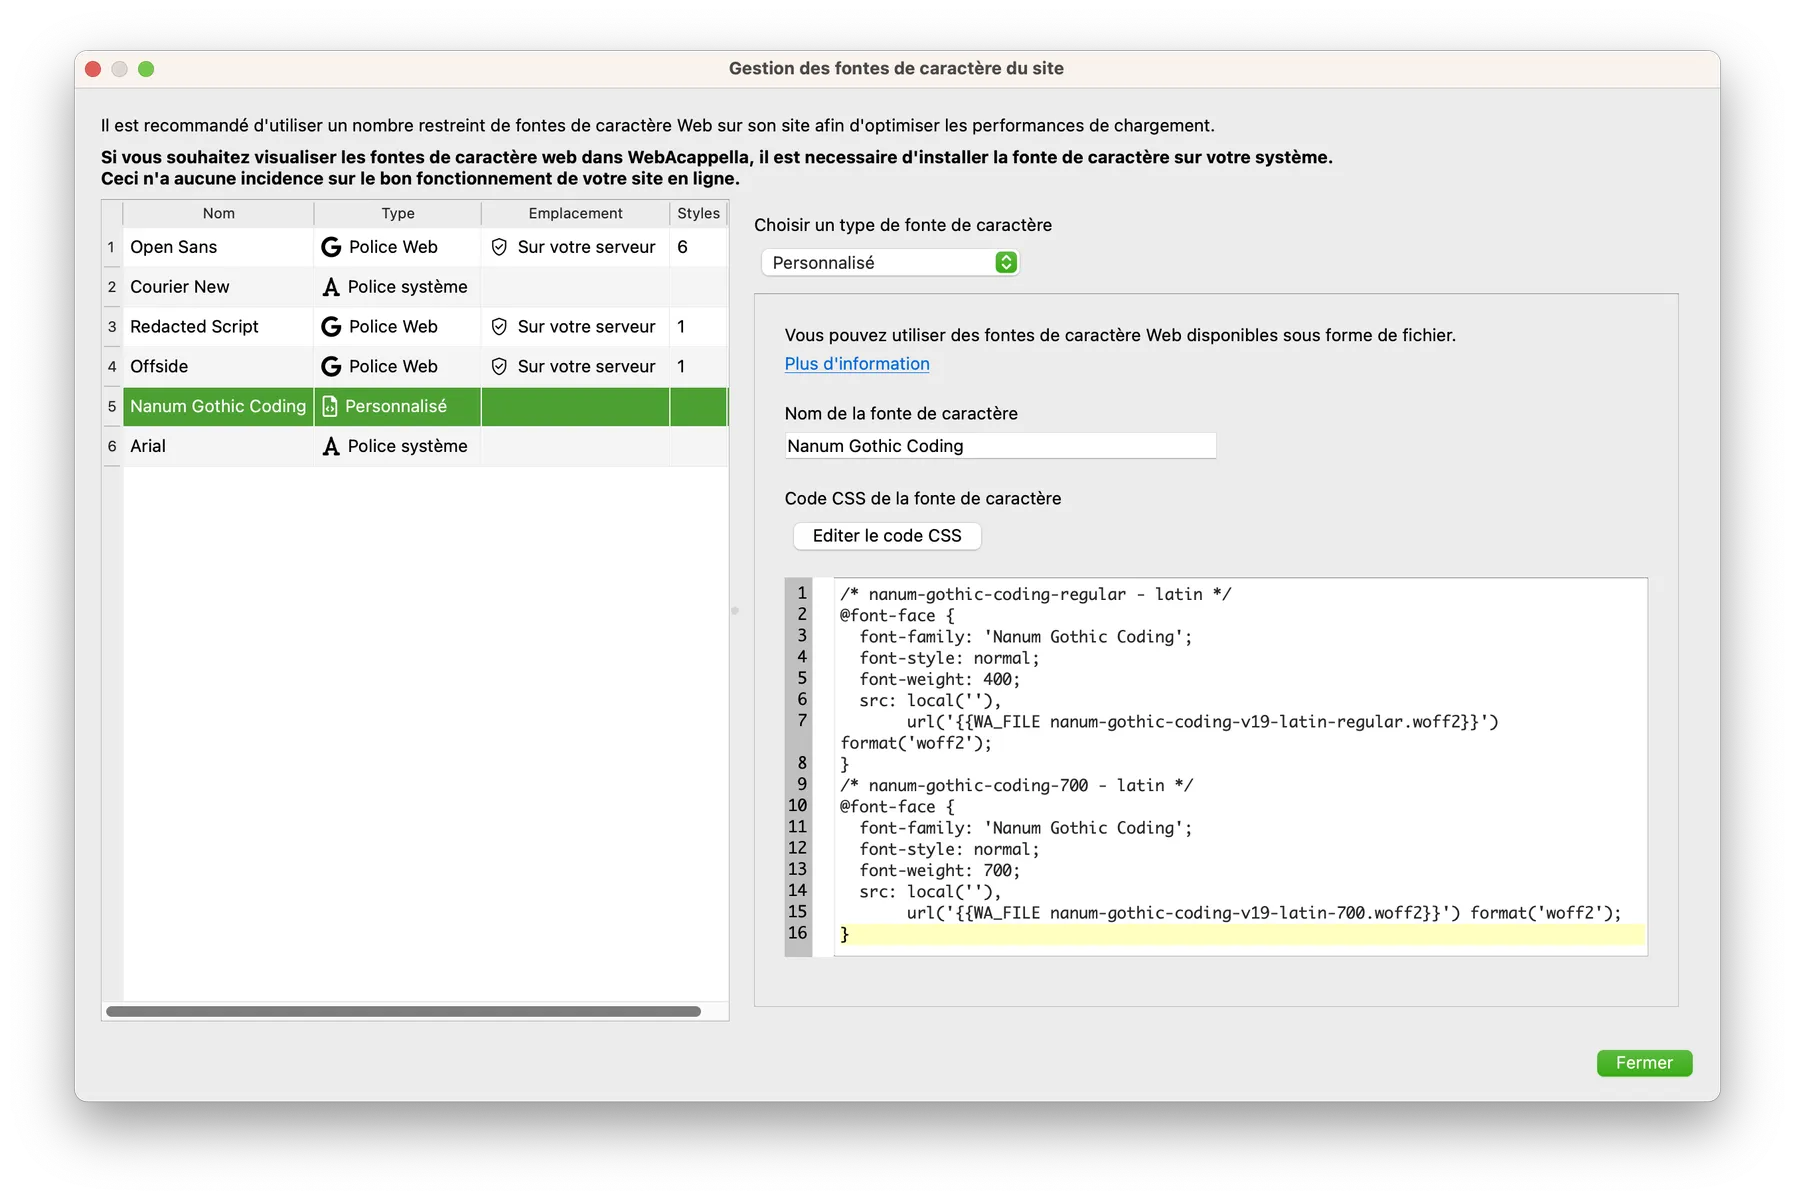The height and width of the screenshot is (1200, 1795).
Task: Click the font name field containing Nanum Gothic Coding
Action: (1000, 446)
